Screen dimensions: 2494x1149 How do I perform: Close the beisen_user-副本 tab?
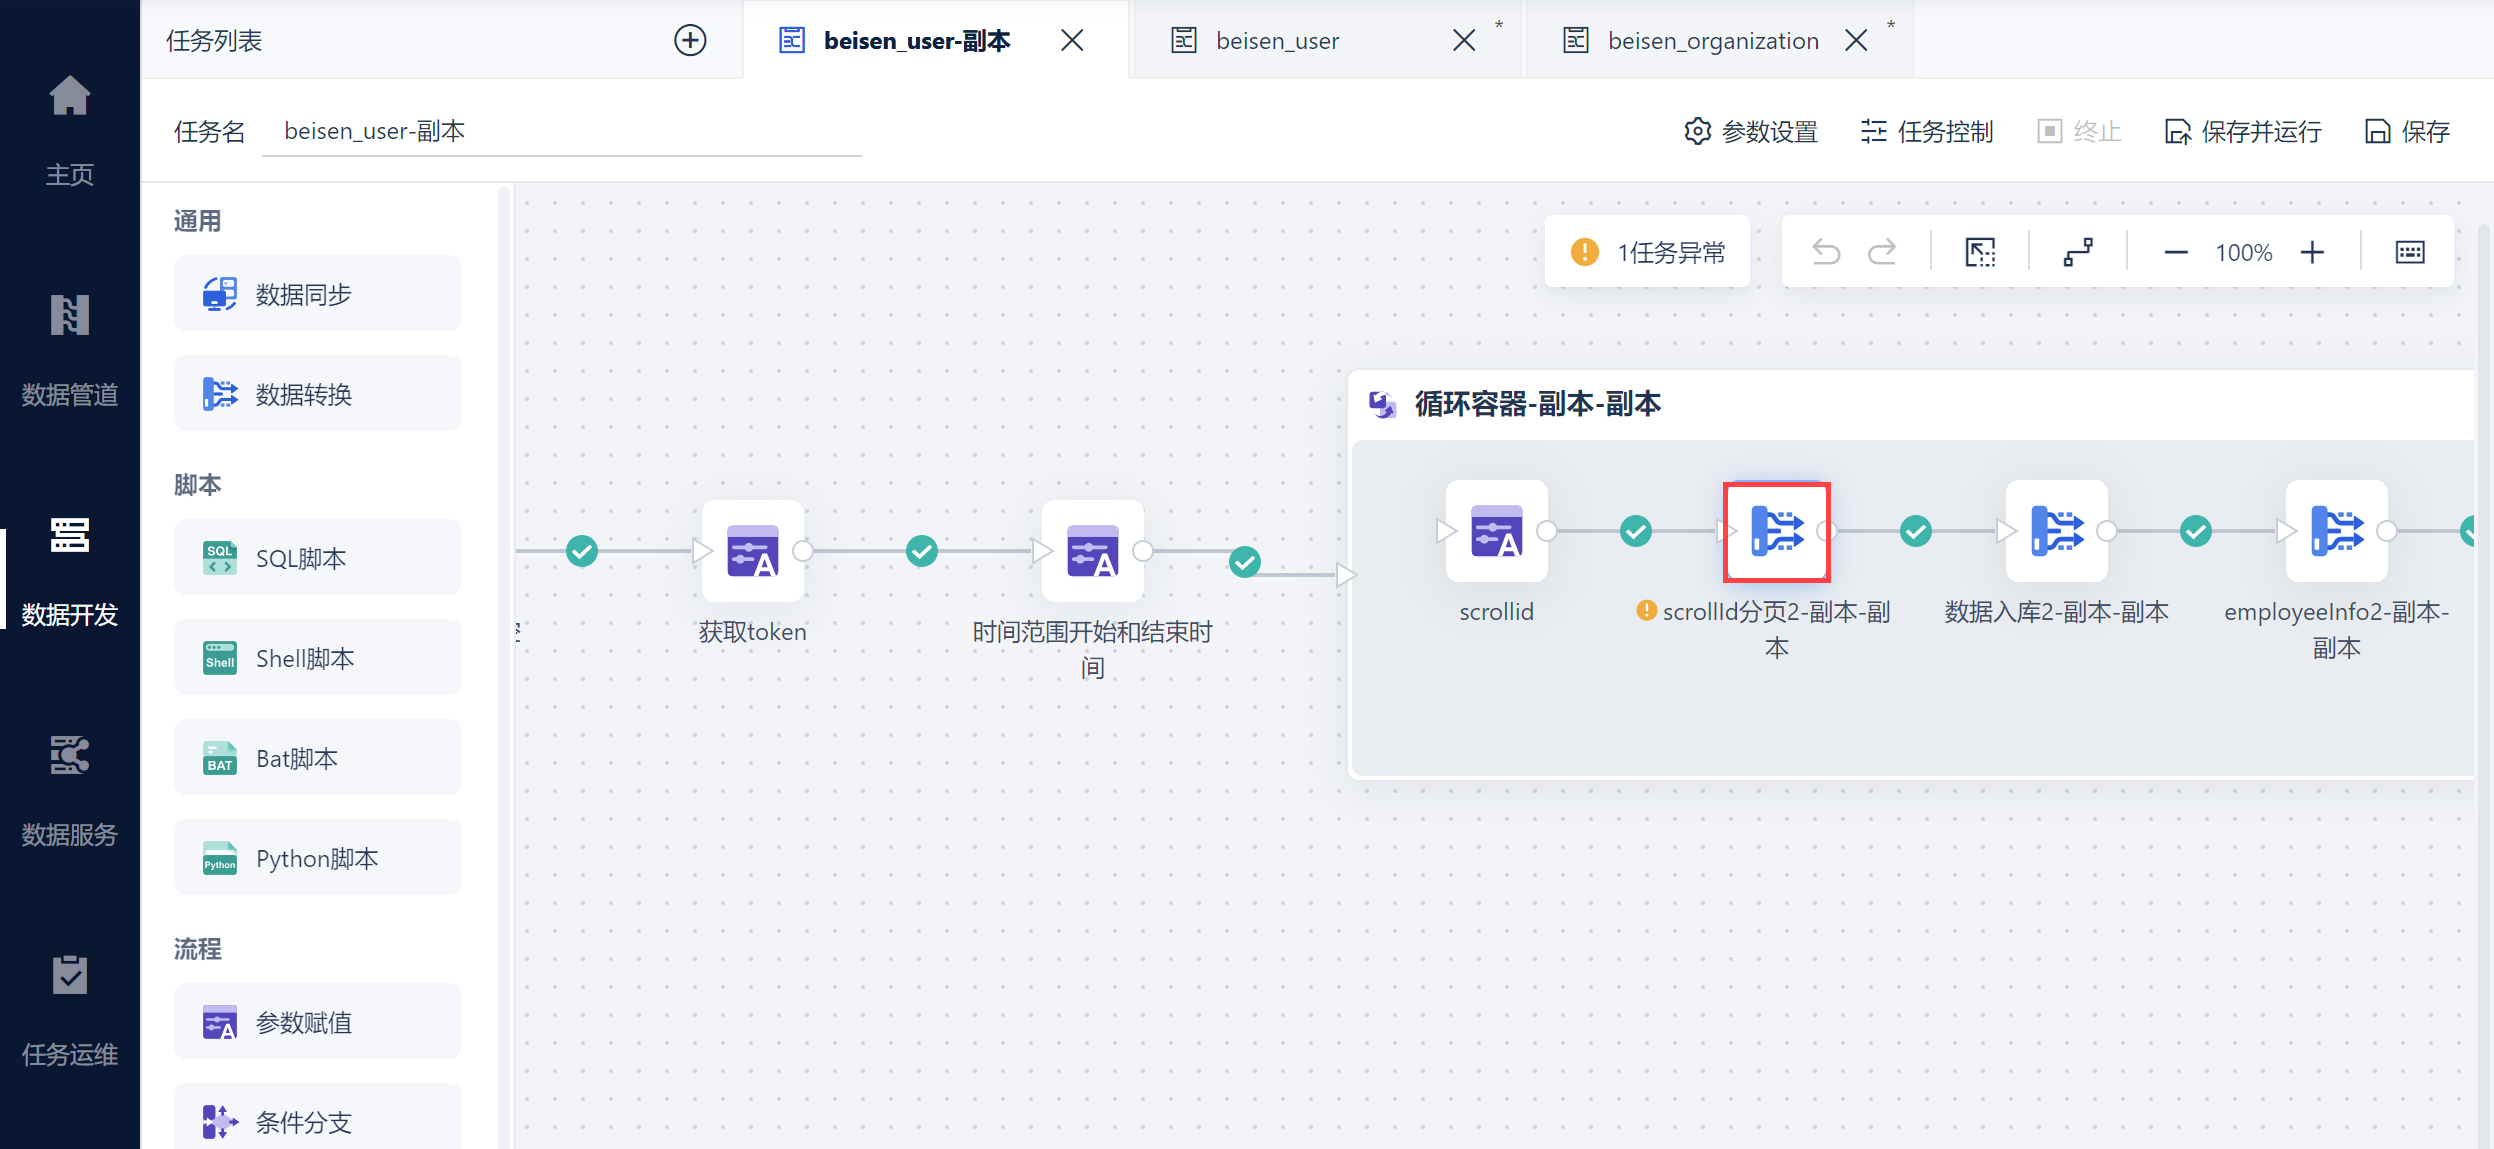pos(1072,40)
